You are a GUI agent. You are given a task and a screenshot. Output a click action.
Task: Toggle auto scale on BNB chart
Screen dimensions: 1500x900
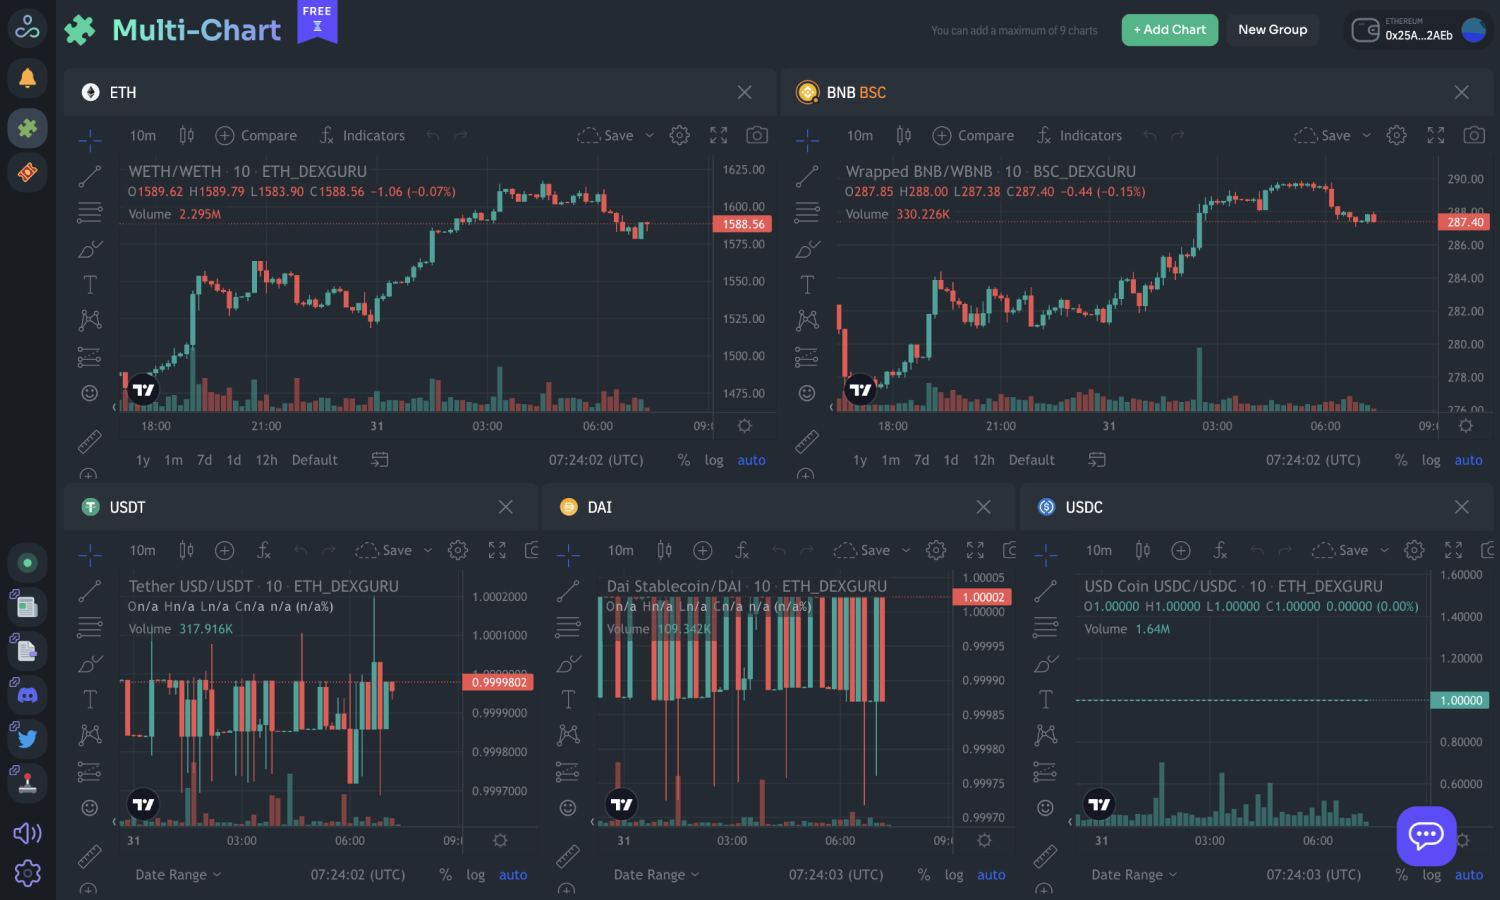coord(1468,460)
